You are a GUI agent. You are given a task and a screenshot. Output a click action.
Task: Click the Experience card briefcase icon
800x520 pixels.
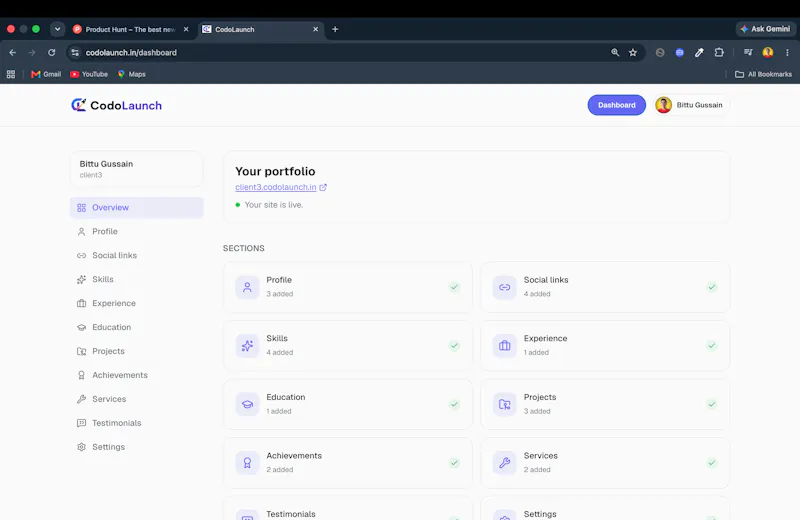pyautogui.click(x=505, y=346)
